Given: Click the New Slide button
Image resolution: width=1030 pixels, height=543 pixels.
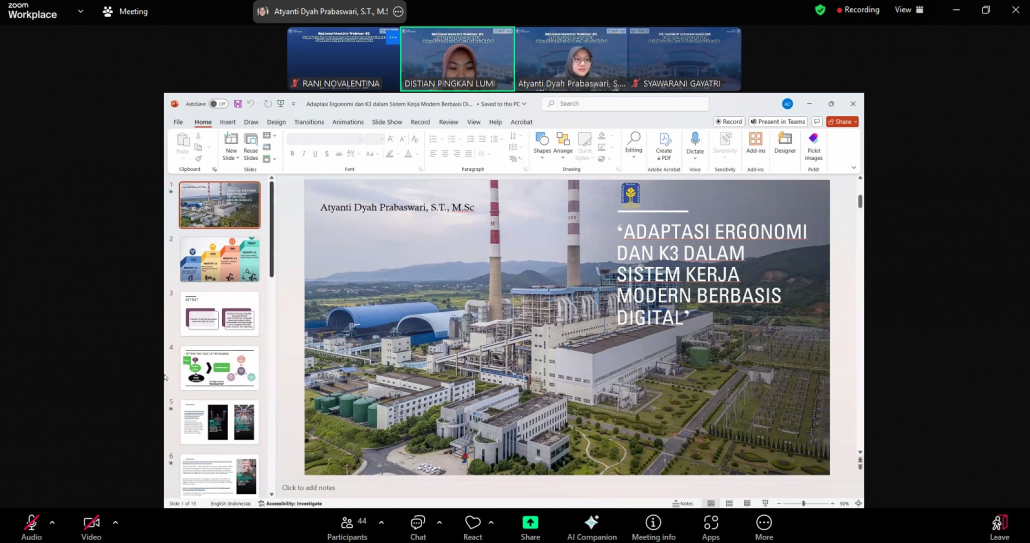Looking at the screenshot, I should [x=230, y=146].
